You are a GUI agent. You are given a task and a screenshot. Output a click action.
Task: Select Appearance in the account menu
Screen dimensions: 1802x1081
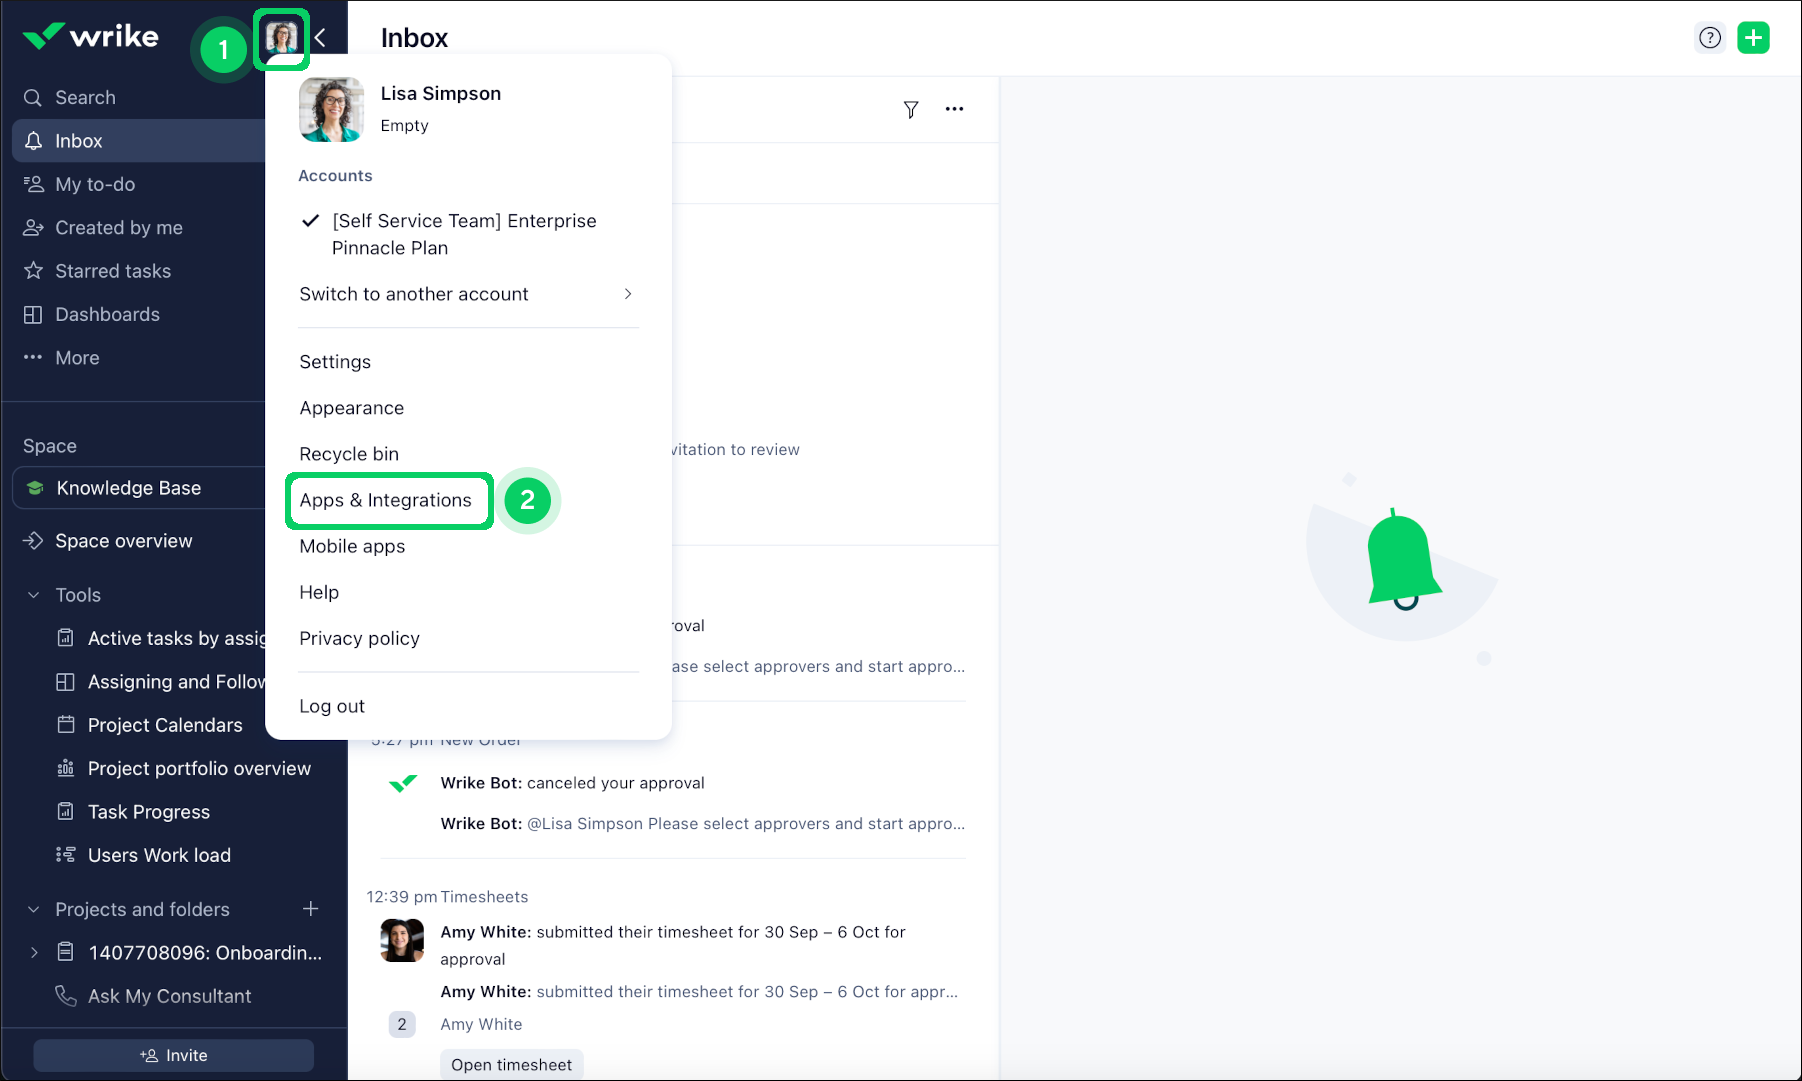click(351, 408)
